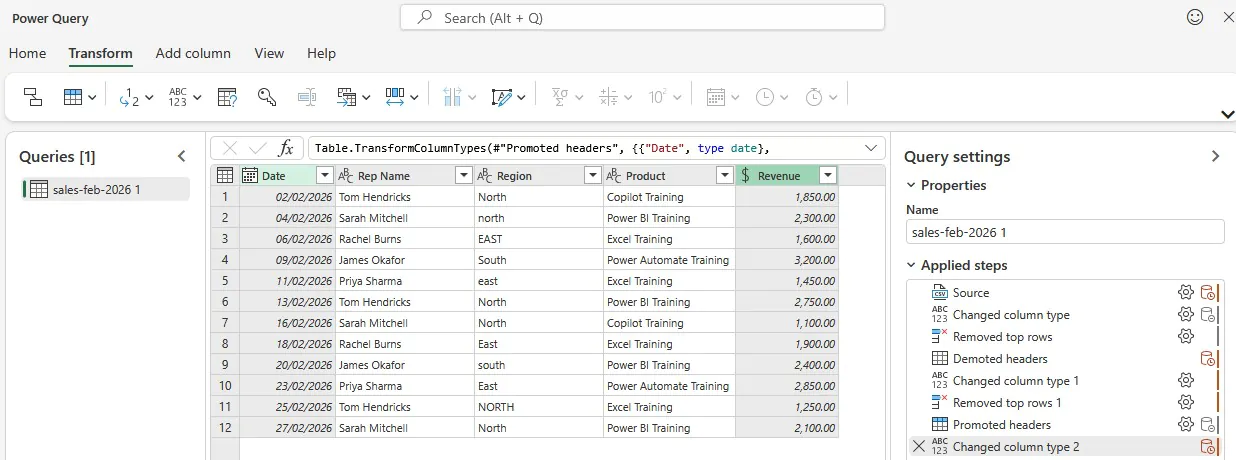Click the Time clock toolbar icon

coord(765,97)
